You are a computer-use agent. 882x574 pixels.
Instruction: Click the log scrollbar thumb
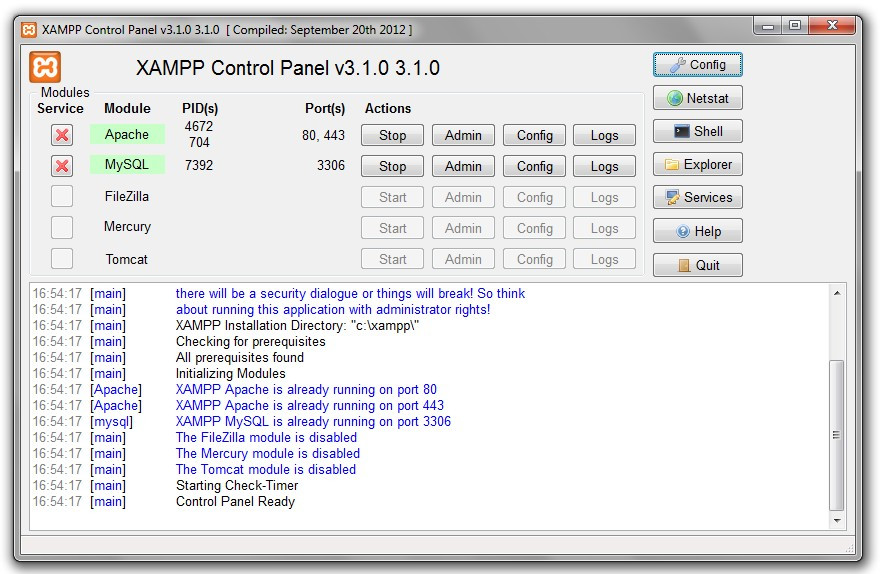point(837,434)
